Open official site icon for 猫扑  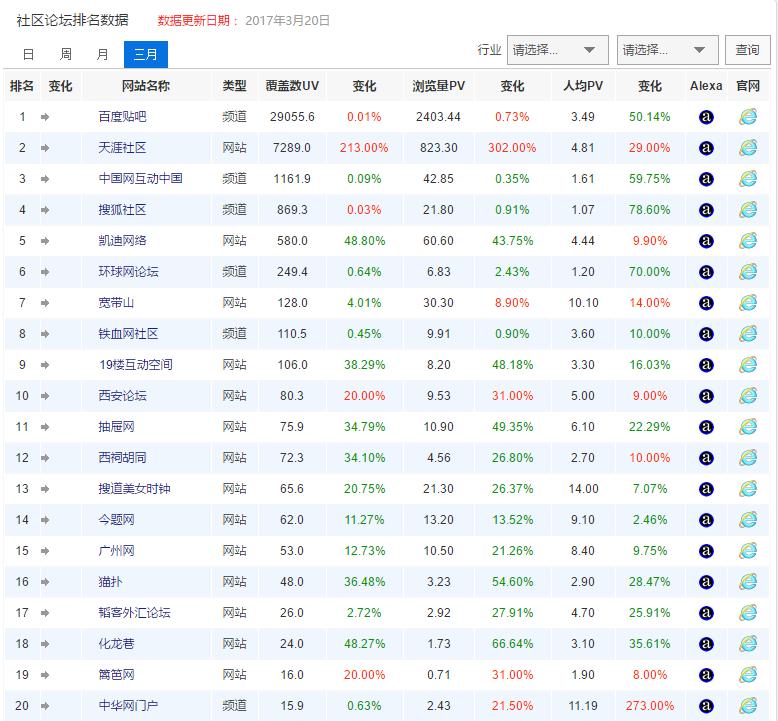coord(748,582)
